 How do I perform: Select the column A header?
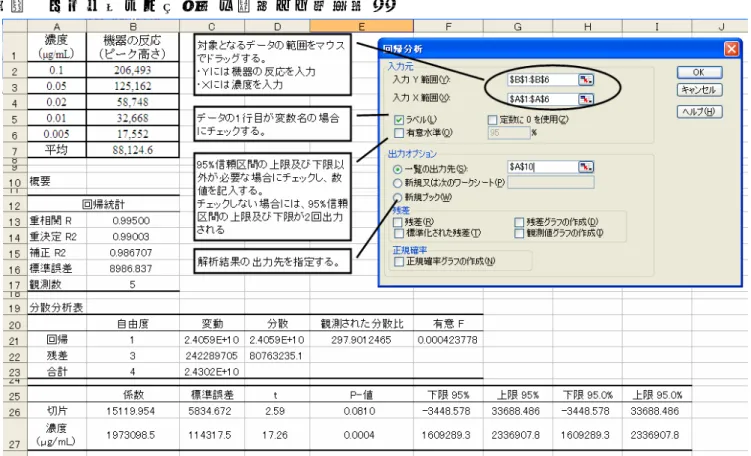click(57, 26)
